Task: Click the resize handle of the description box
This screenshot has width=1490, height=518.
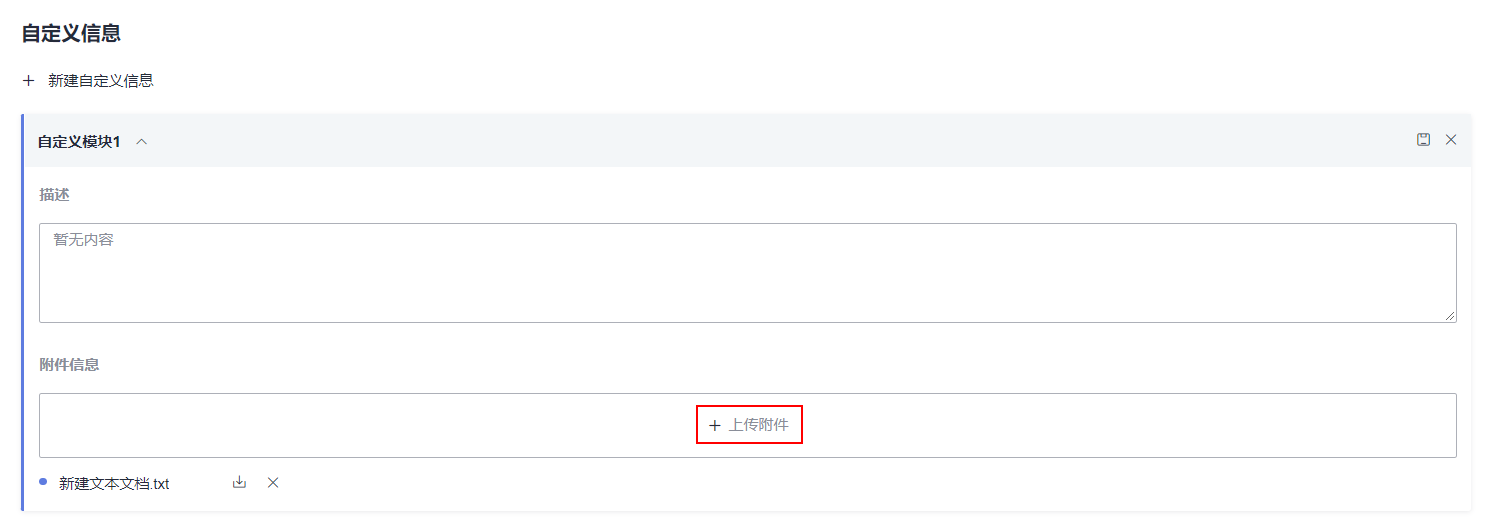Action: (1450, 316)
